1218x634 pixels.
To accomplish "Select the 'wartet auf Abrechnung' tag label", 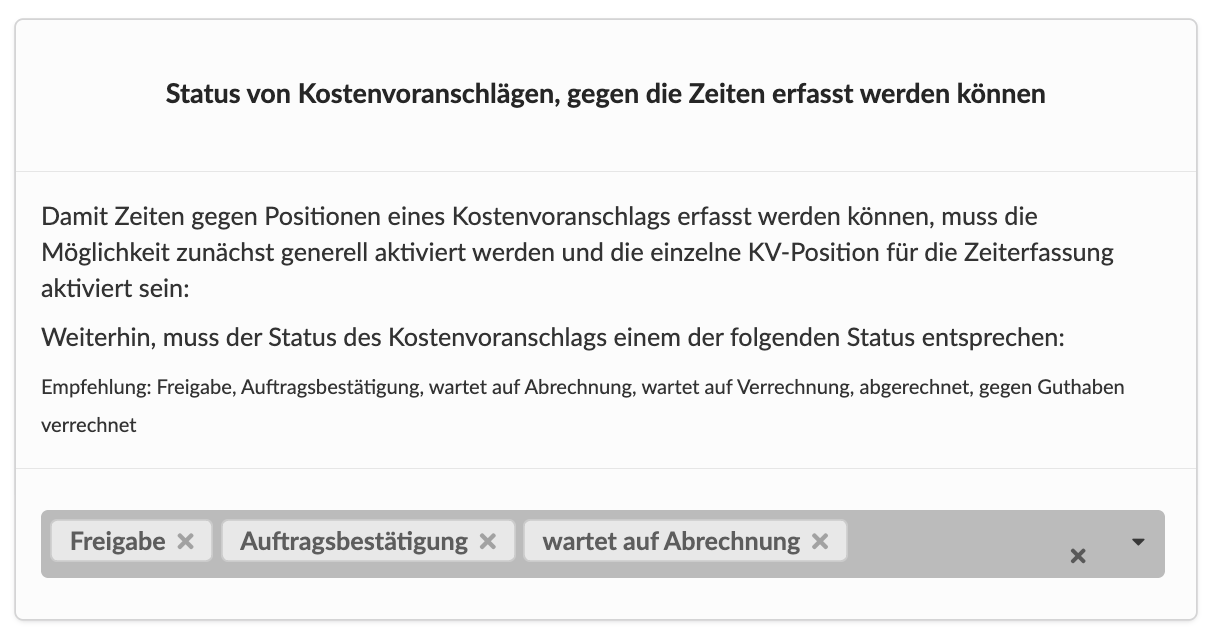I will pyautogui.click(x=671, y=541).
